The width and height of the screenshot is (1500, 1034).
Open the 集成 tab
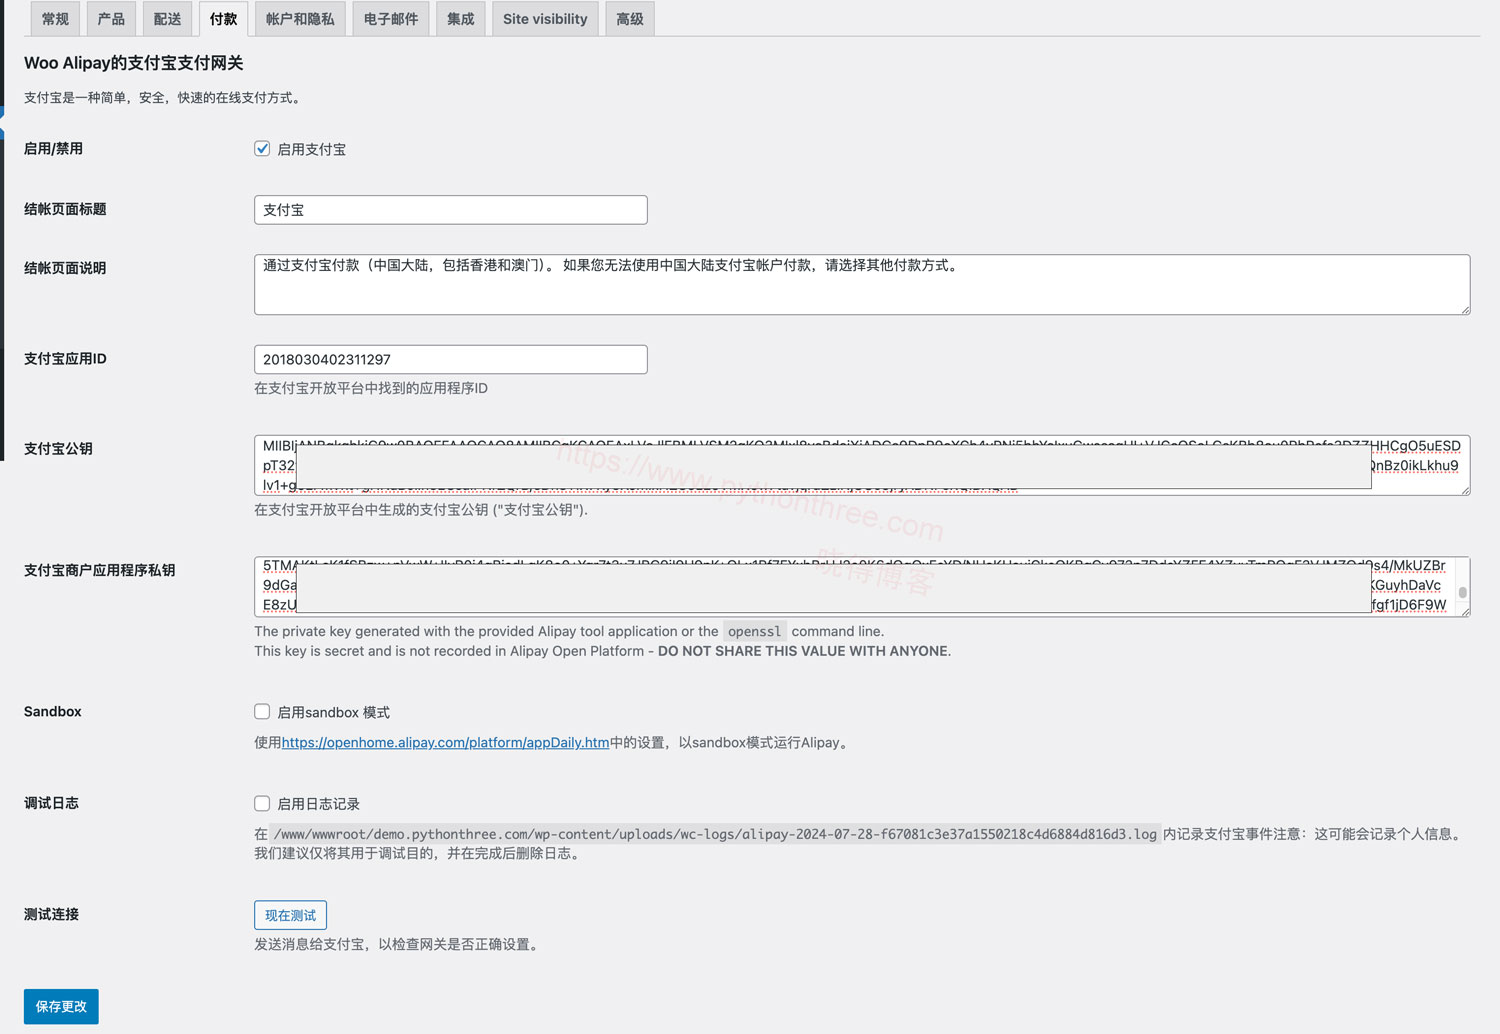(460, 18)
